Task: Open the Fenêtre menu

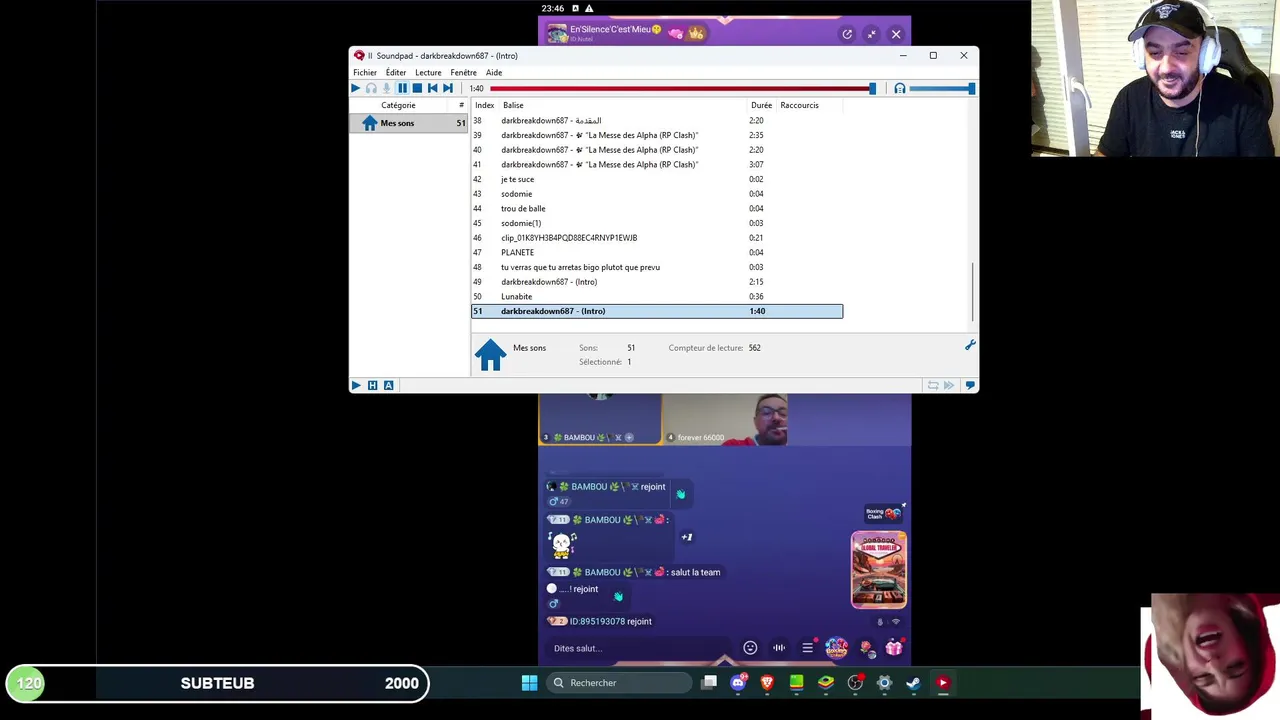Action: [x=463, y=73]
